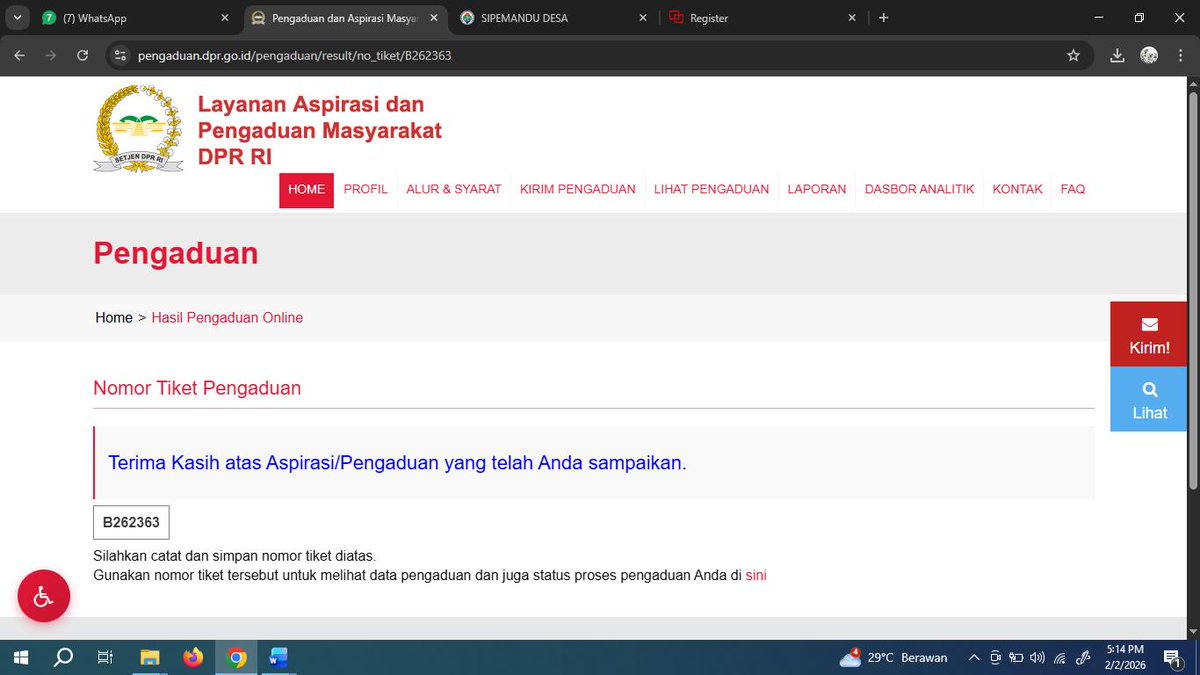This screenshot has height=675, width=1200.
Task: Open taskbar search icon
Action: tap(63, 658)
